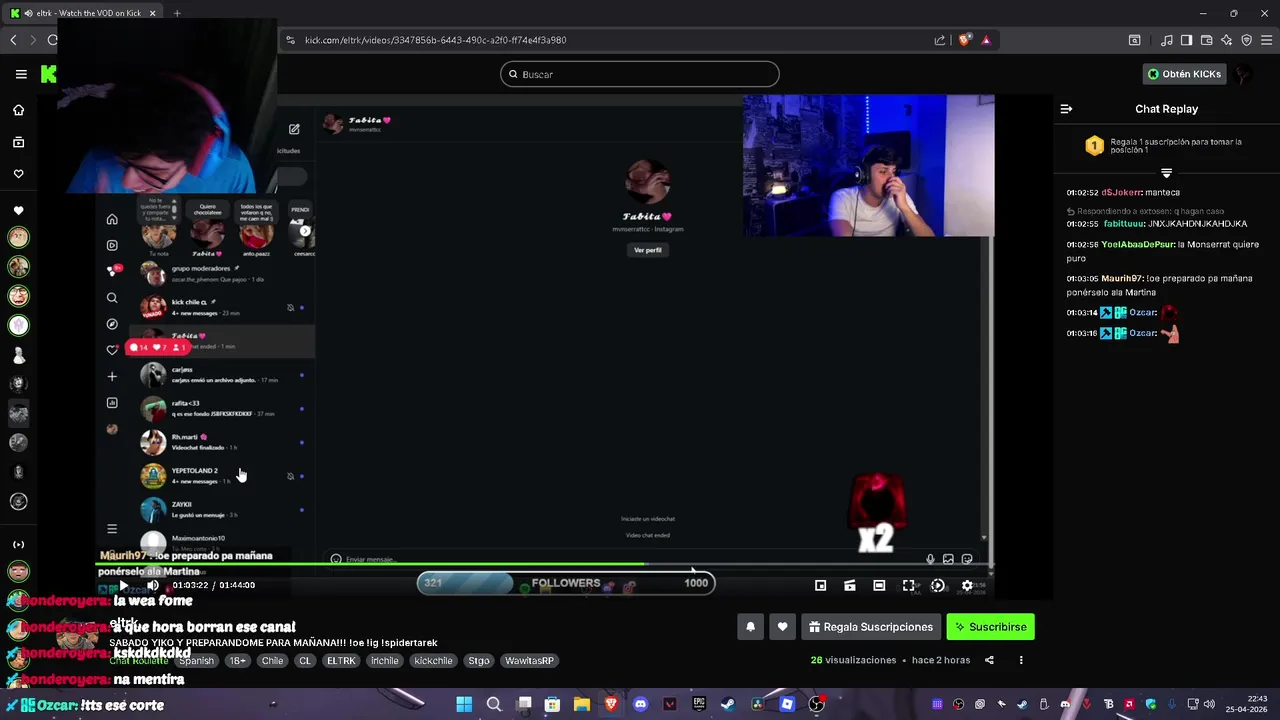Open playback speed menu in player
The height and width of the screenshot is (720, 1280).
tap(937, 585)
